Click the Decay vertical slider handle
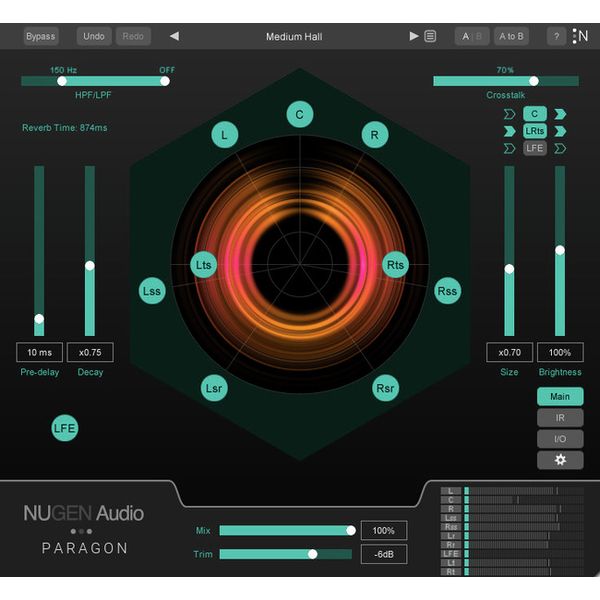600x600 pixels. click(x=90, y=266)
